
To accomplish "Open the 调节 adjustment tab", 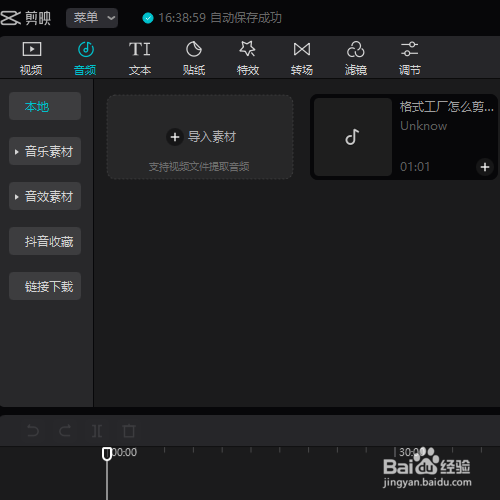I will coord(410,58).
